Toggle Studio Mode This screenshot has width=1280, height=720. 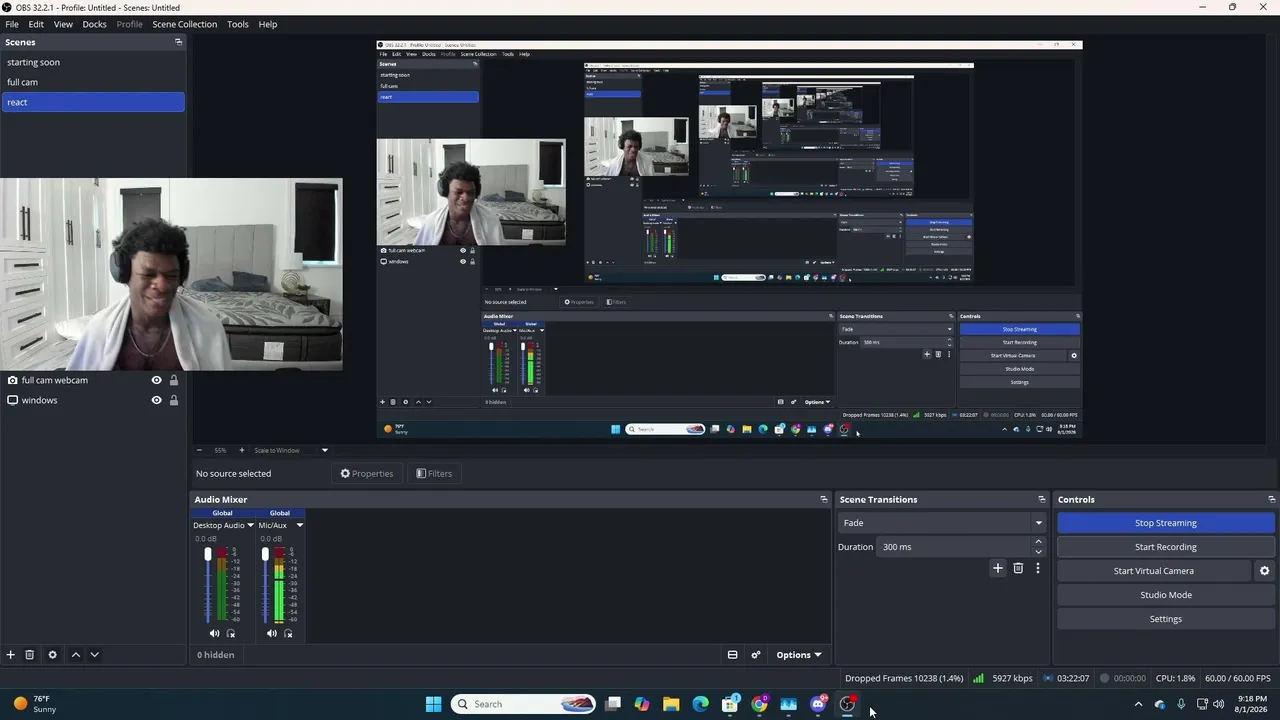1166,595
